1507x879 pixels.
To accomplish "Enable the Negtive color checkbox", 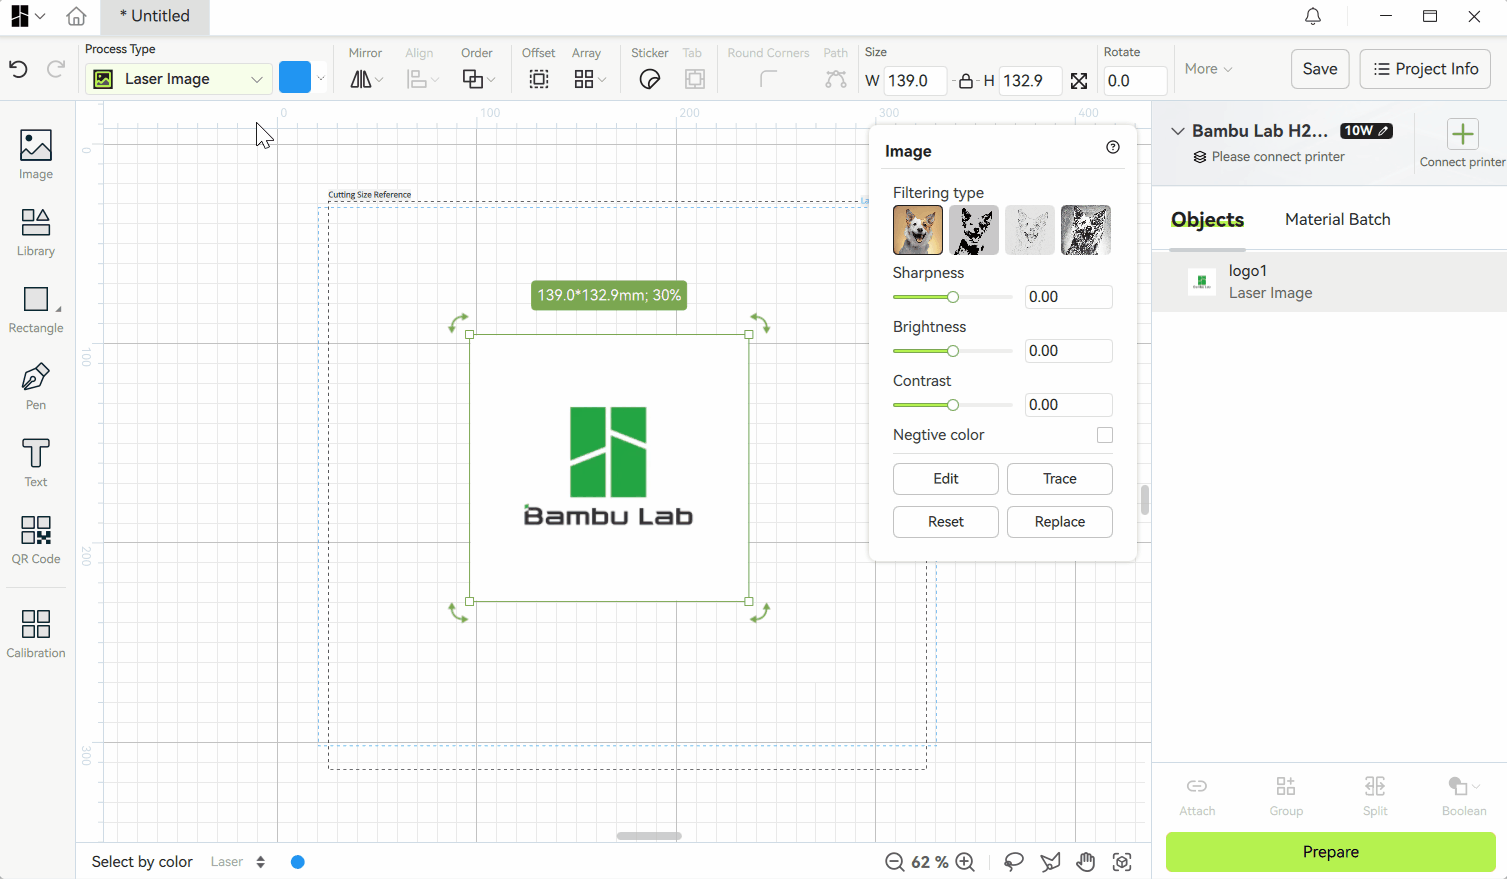I will (1104, 435).
